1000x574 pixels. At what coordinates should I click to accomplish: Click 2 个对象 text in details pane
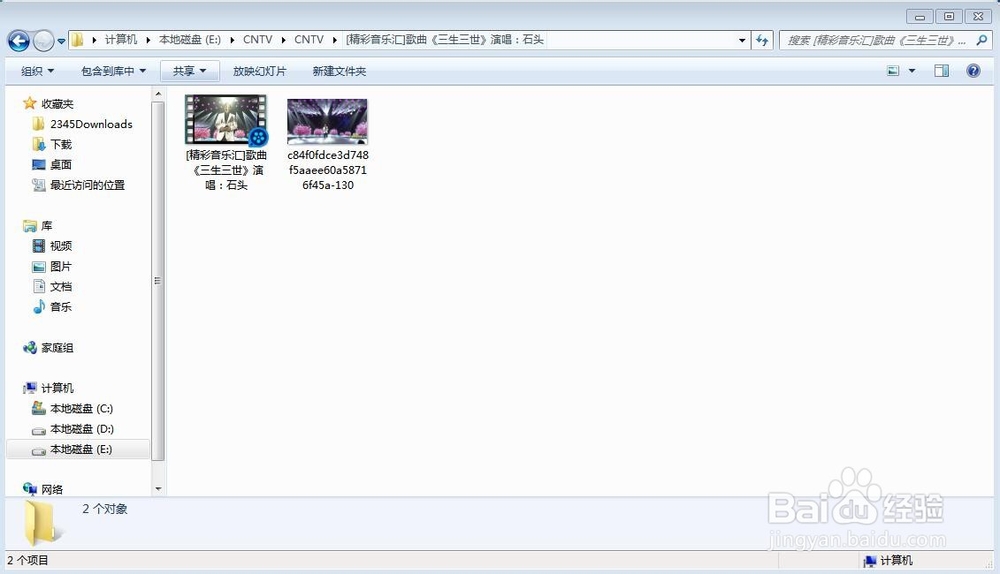tap(105, 509)
